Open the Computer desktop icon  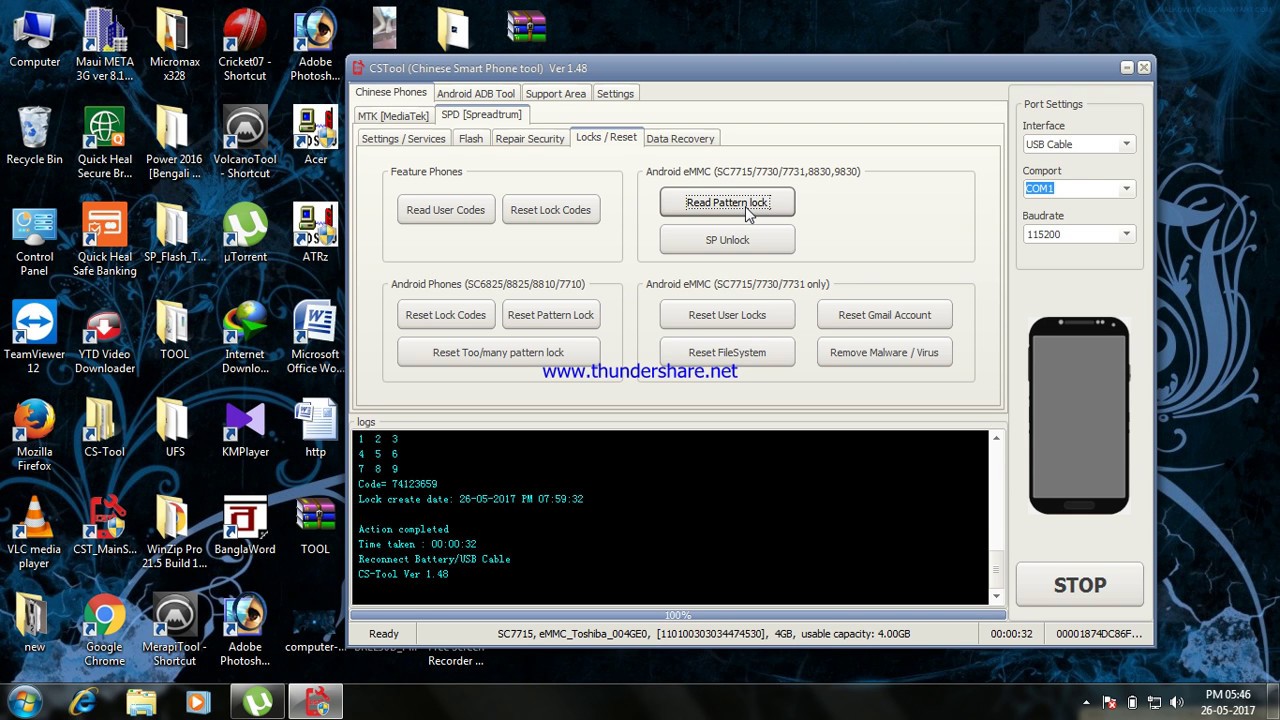pos(34,40)
